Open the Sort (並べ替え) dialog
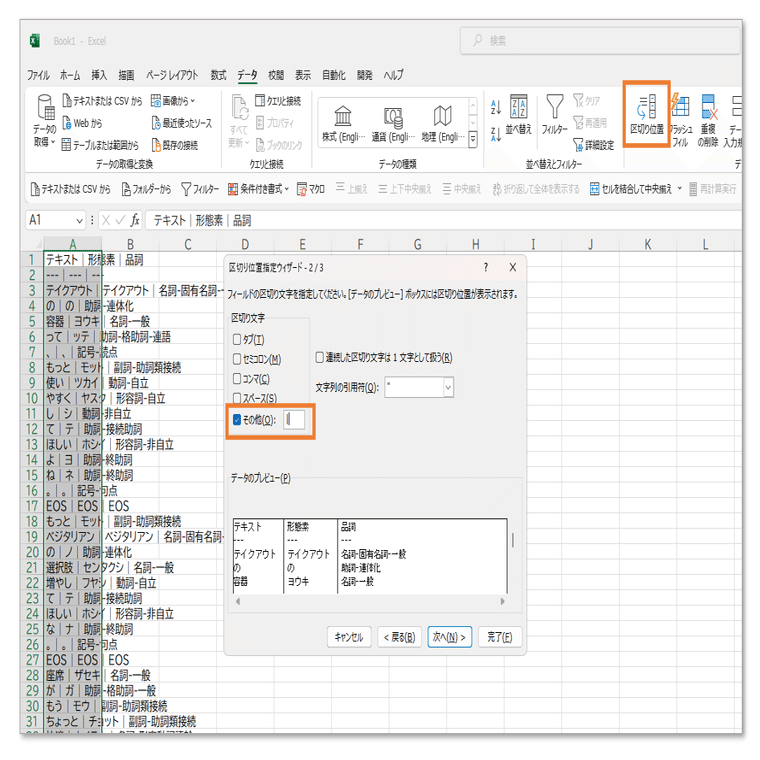 (x=519, y=115)
